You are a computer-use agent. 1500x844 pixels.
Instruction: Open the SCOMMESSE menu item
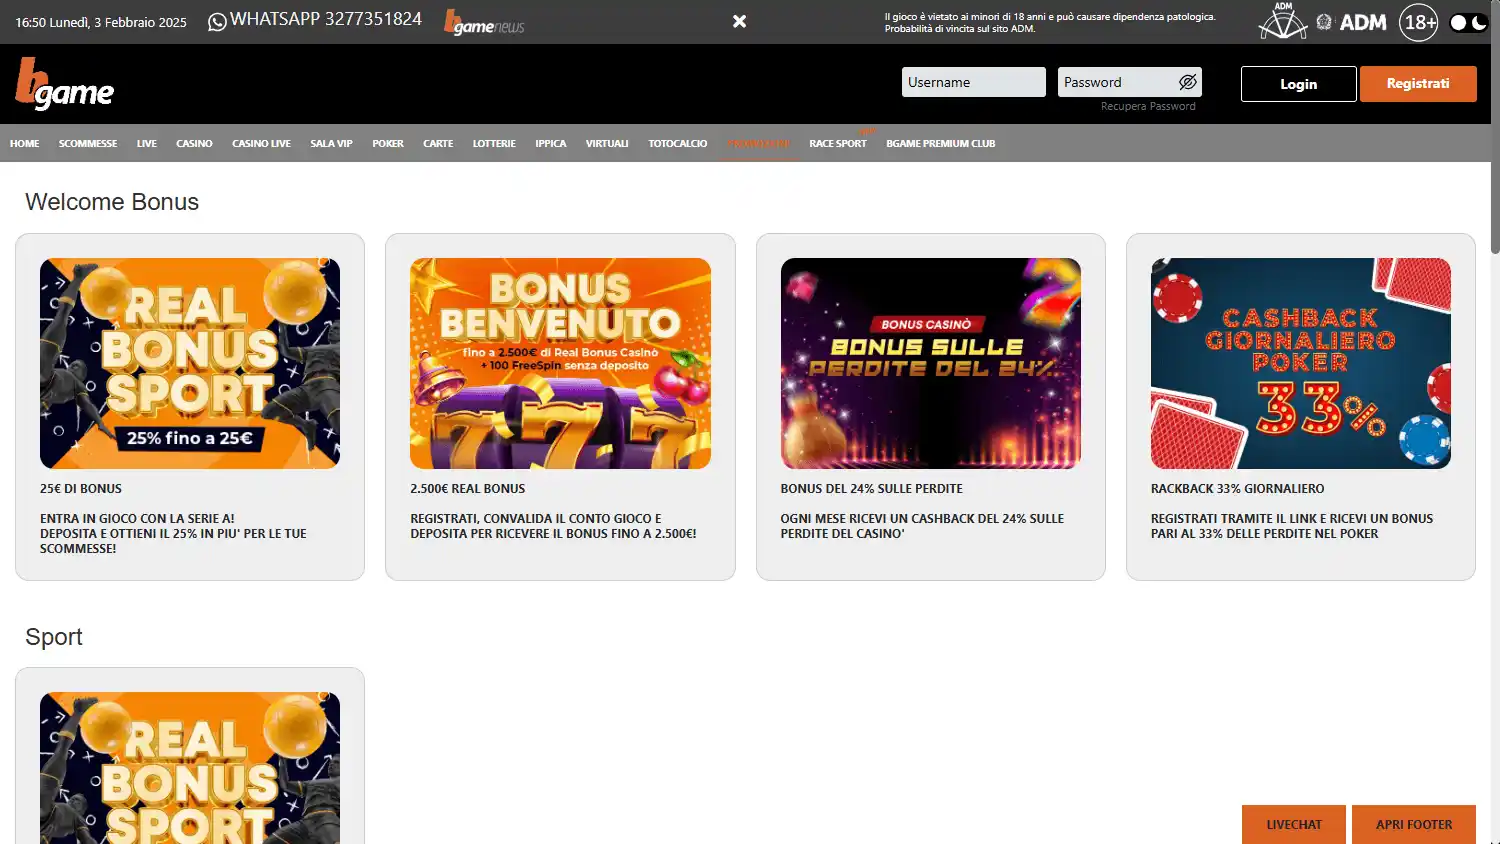[x=87, y=143]
